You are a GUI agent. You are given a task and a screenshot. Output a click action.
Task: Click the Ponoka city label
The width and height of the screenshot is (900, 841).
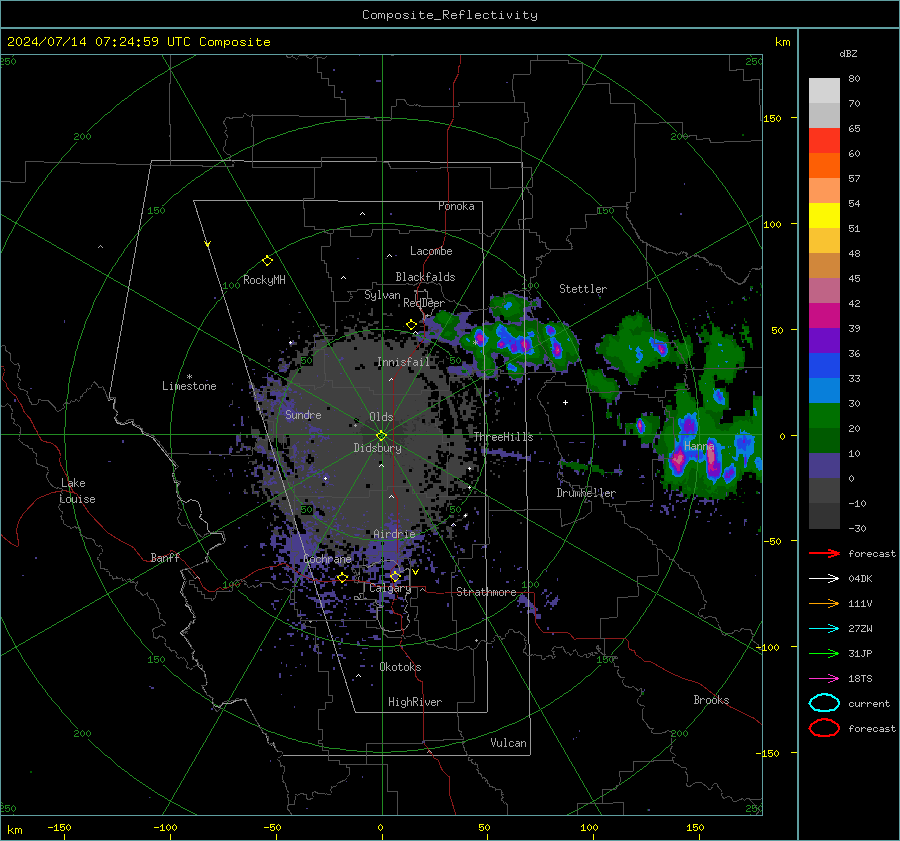tap(456, 206)
